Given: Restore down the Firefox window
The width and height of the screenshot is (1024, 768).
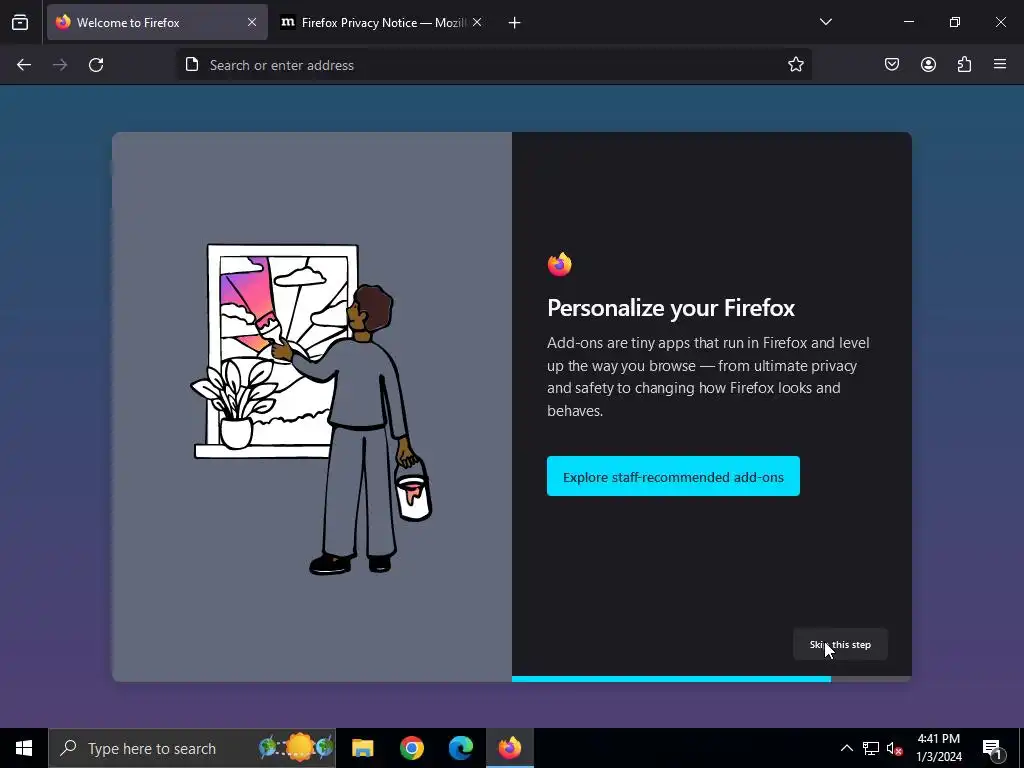Looking at the screenshot, I should click(955, 22).
